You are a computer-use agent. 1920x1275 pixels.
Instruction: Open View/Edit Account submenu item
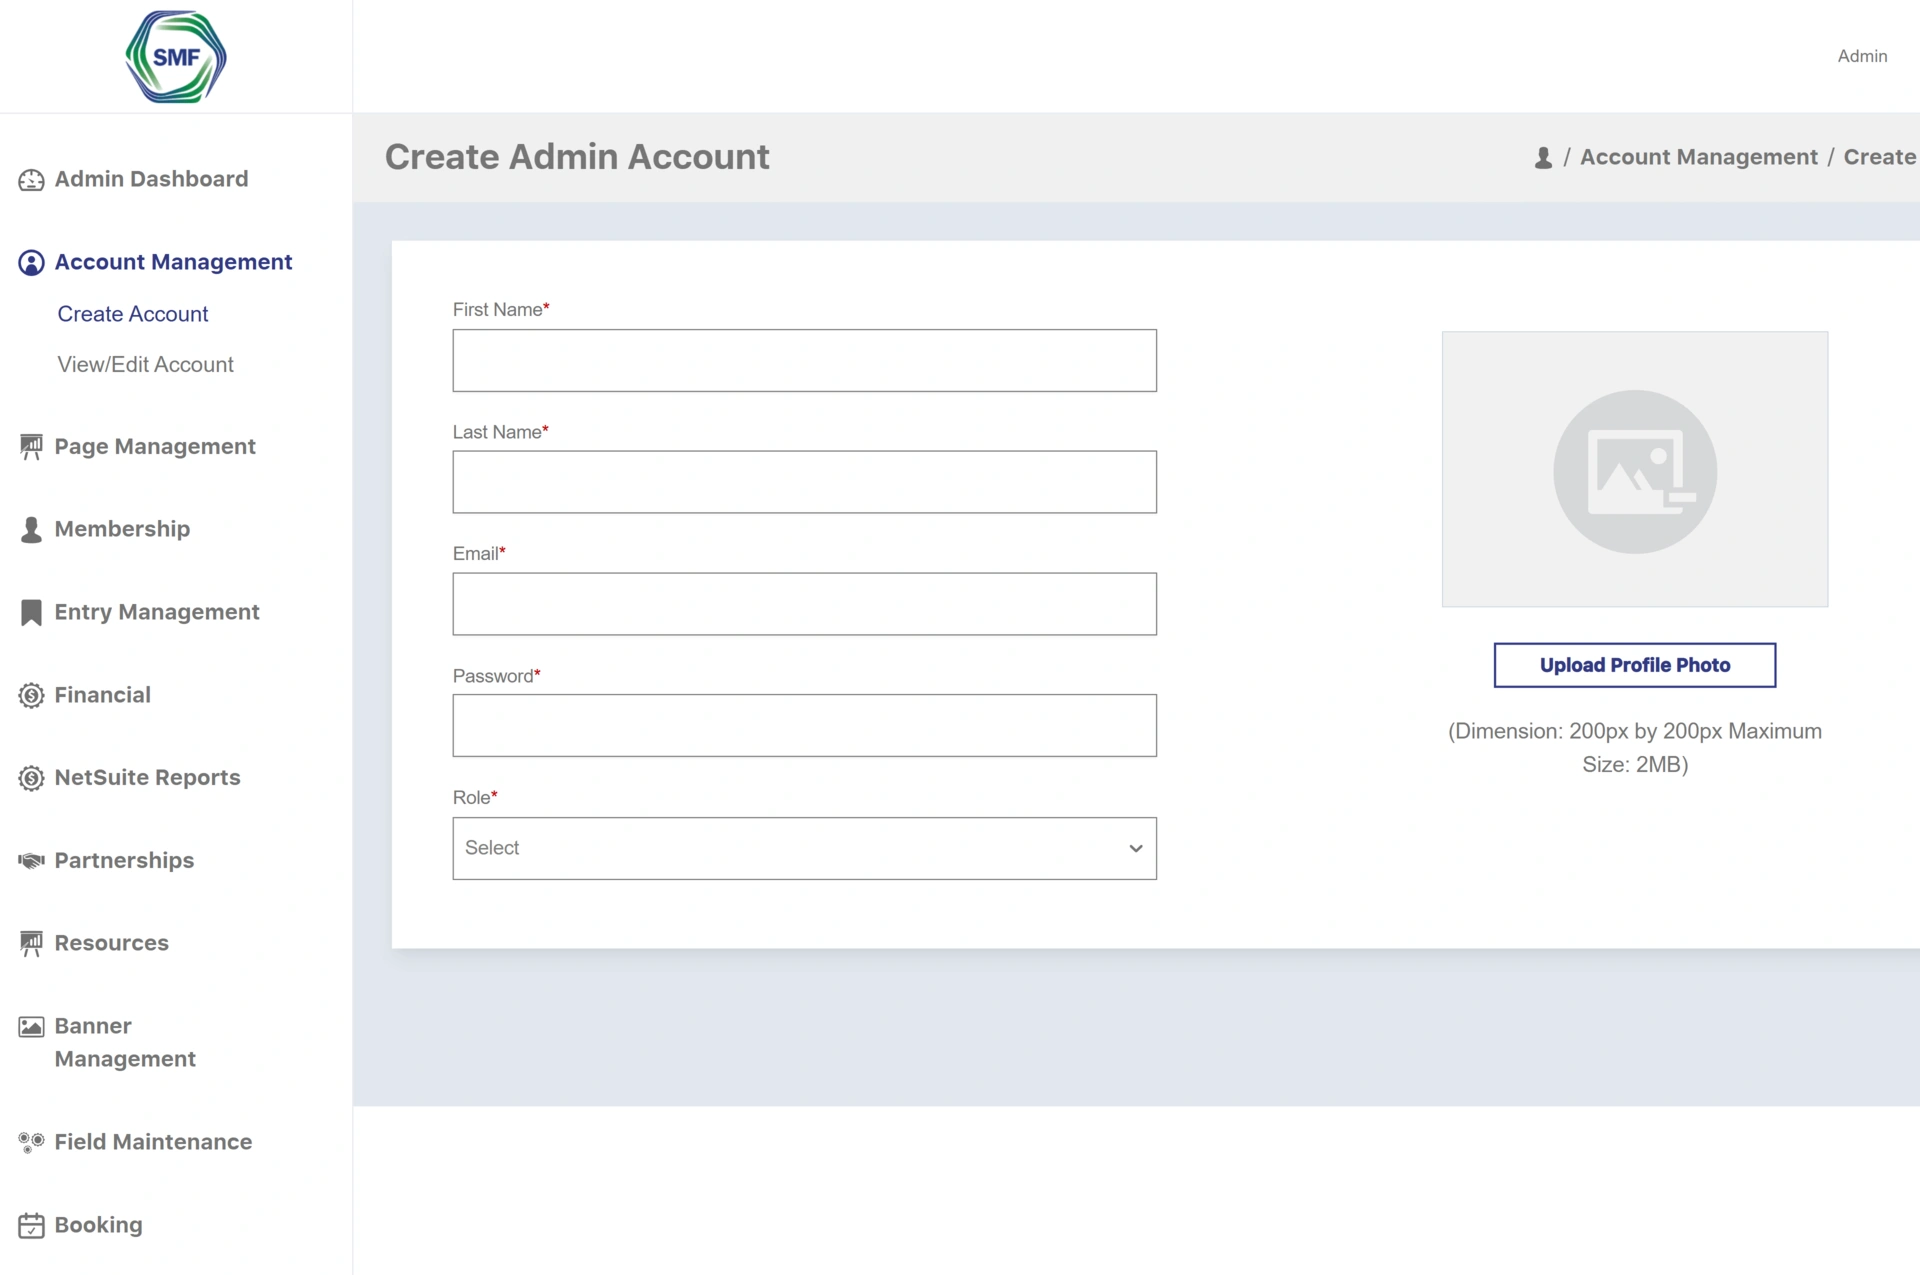pyautogui.click(x=145, y=365)
